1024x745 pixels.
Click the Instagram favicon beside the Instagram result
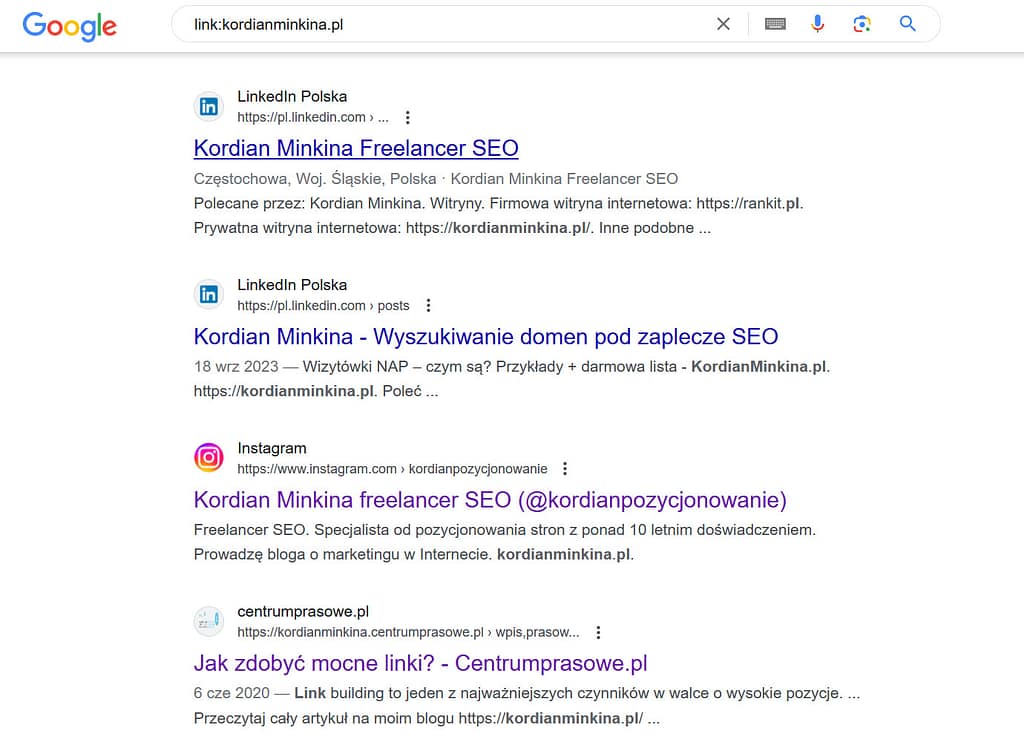[x=209, y=457]
